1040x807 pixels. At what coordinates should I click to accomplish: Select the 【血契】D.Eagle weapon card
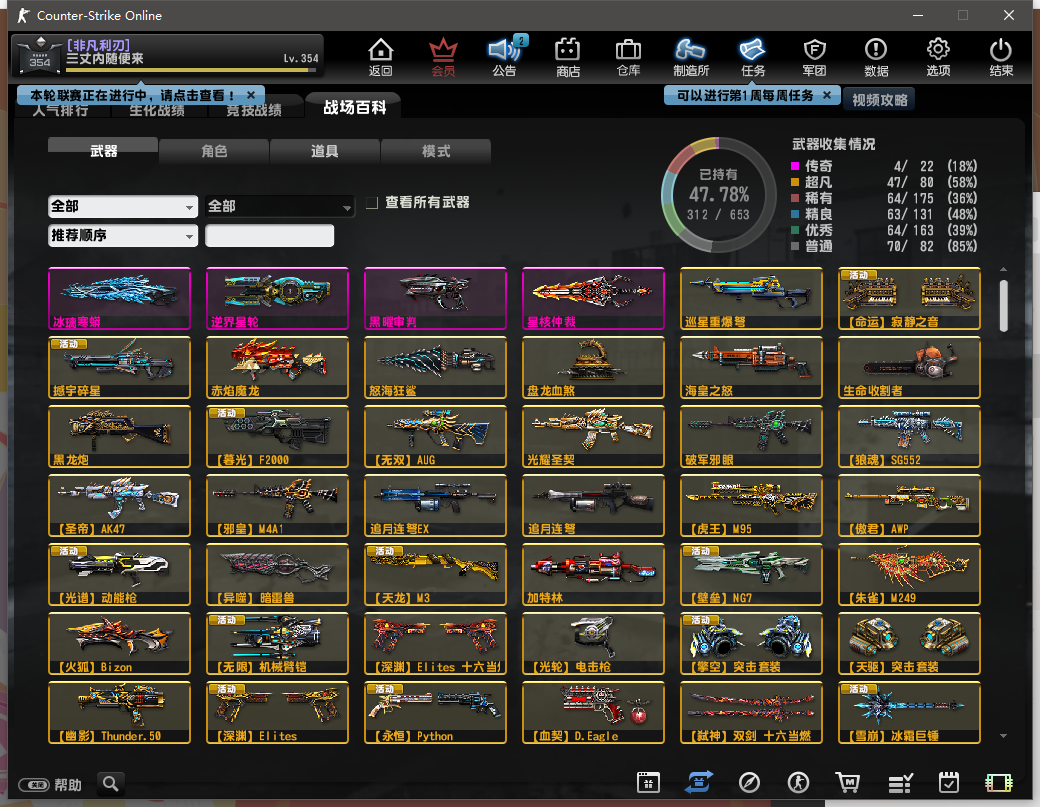[x=593, y=712]
